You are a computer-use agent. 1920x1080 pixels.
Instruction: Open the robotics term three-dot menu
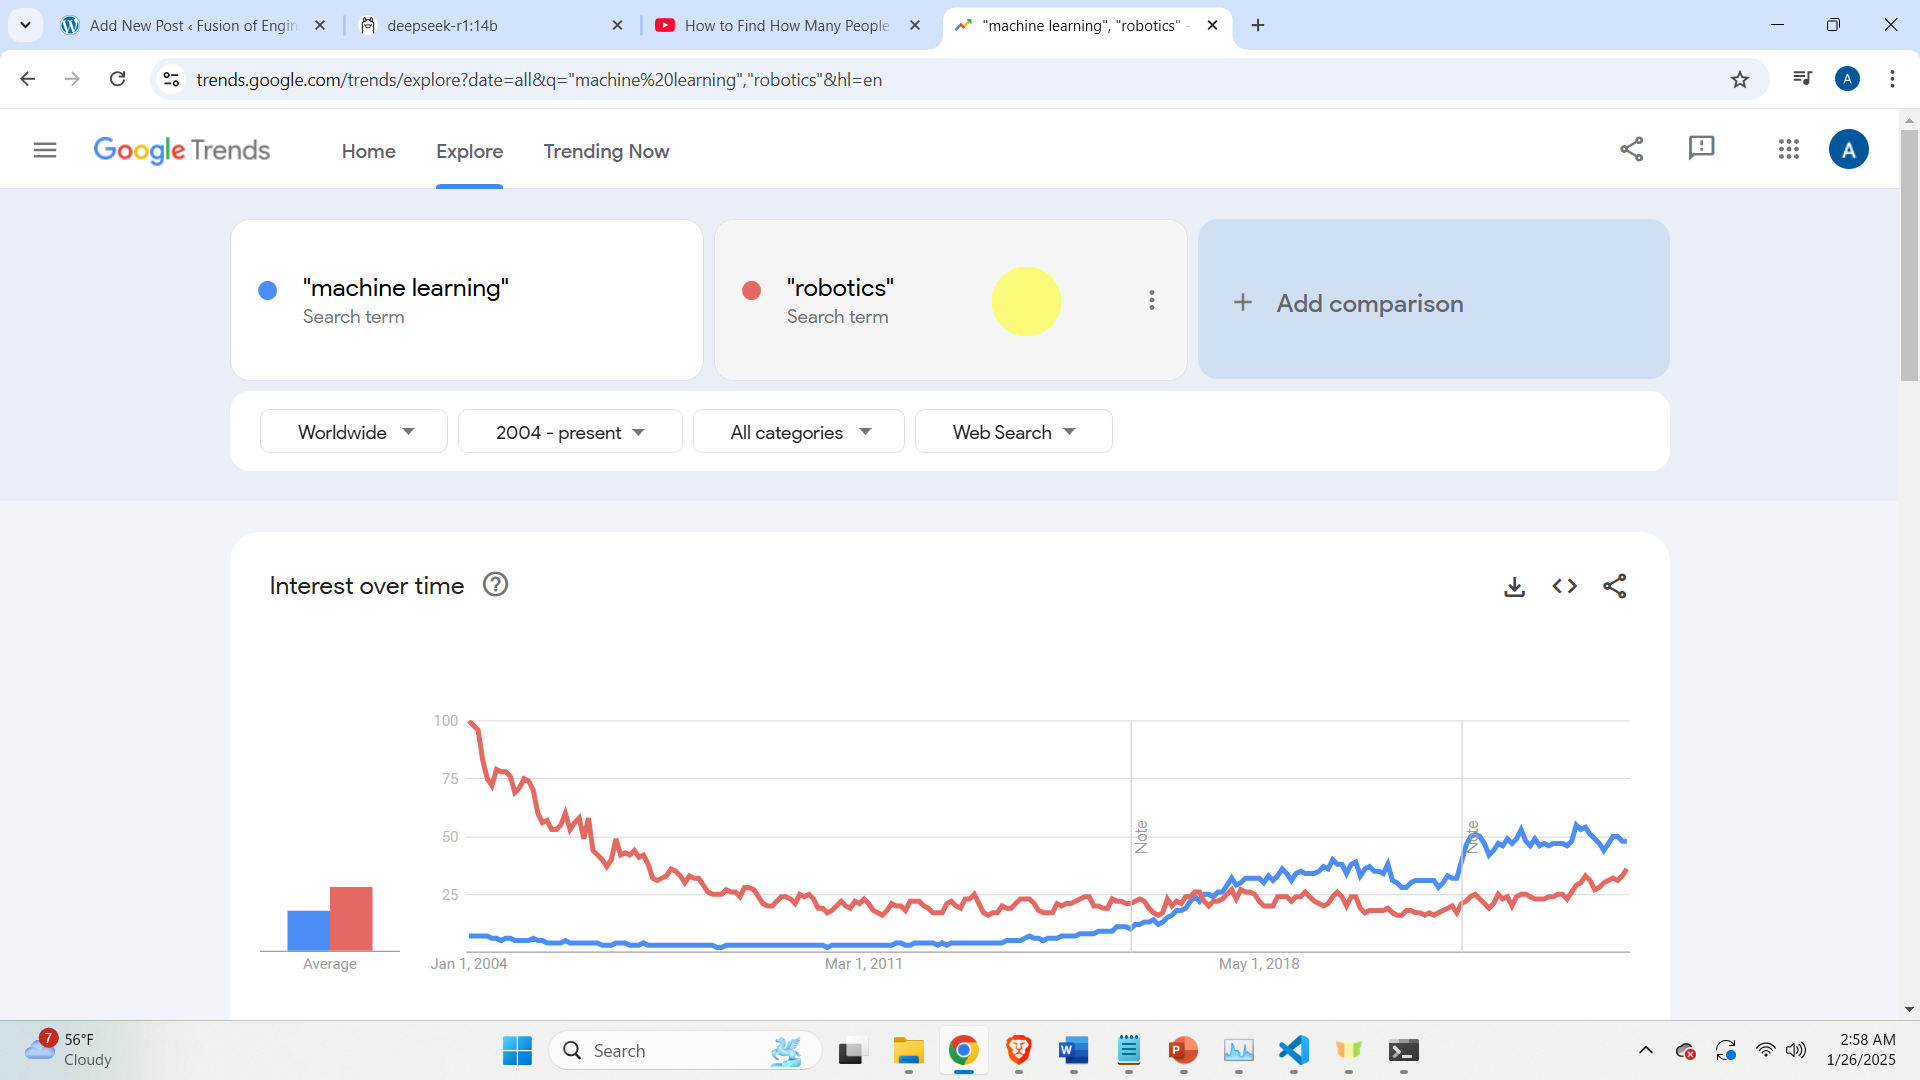tap(1151, 300)
